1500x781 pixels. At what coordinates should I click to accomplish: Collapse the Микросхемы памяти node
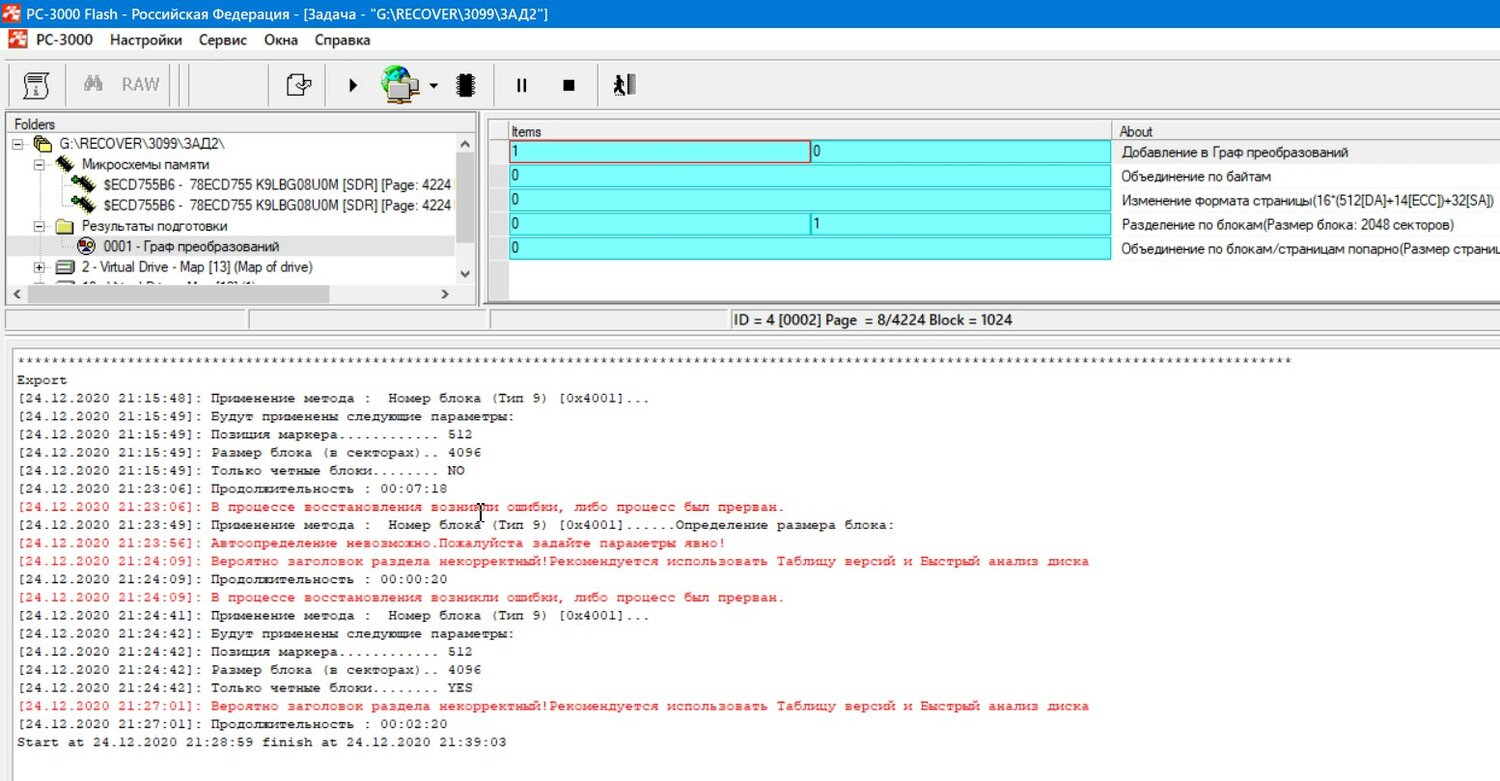[x=39, y=164]
